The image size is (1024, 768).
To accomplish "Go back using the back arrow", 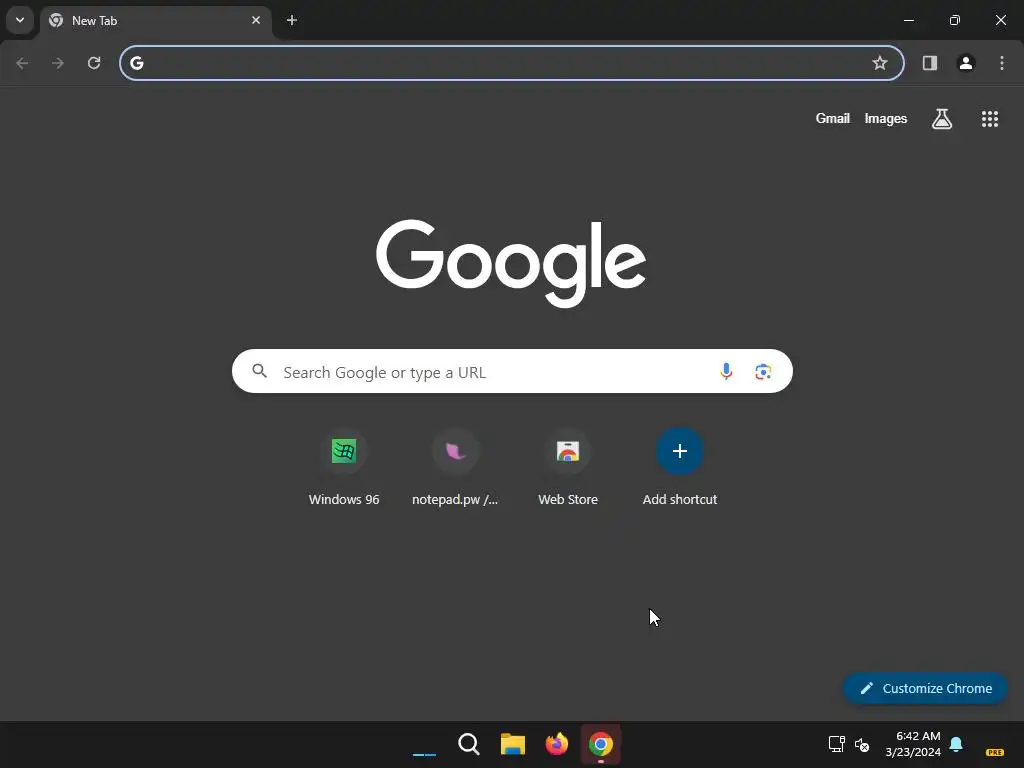I will coord(22,63).
